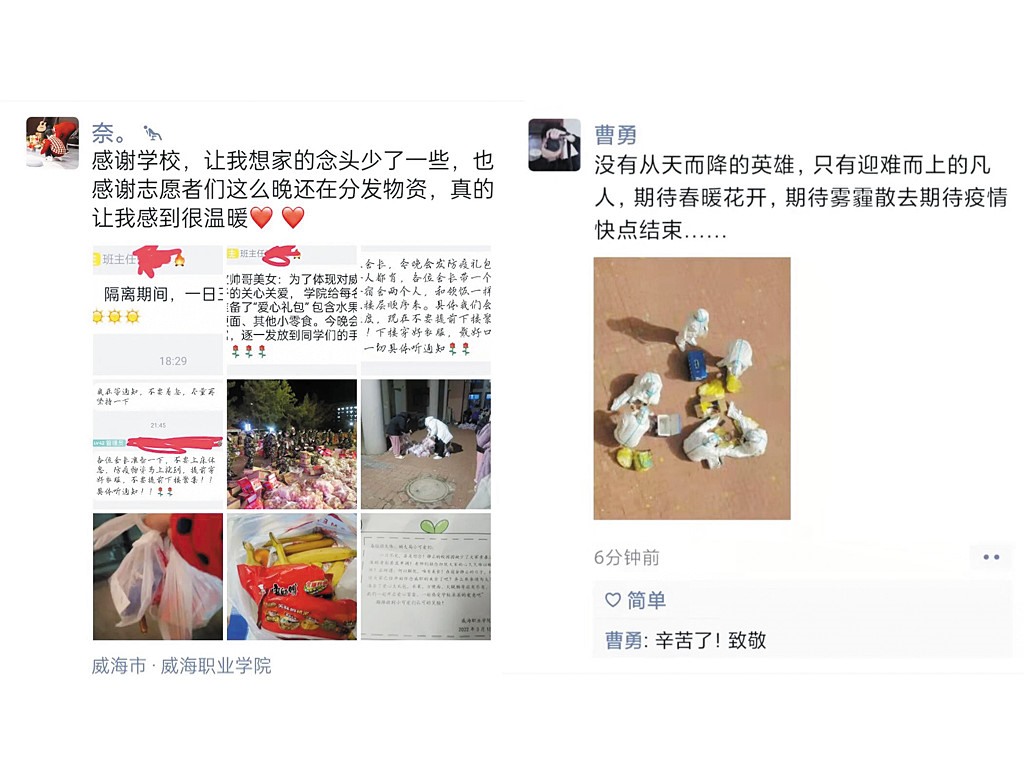
Task: Open chat screenshot thumbnail showing 18:29
Action: pyautogui.click(x=158, y=310)
